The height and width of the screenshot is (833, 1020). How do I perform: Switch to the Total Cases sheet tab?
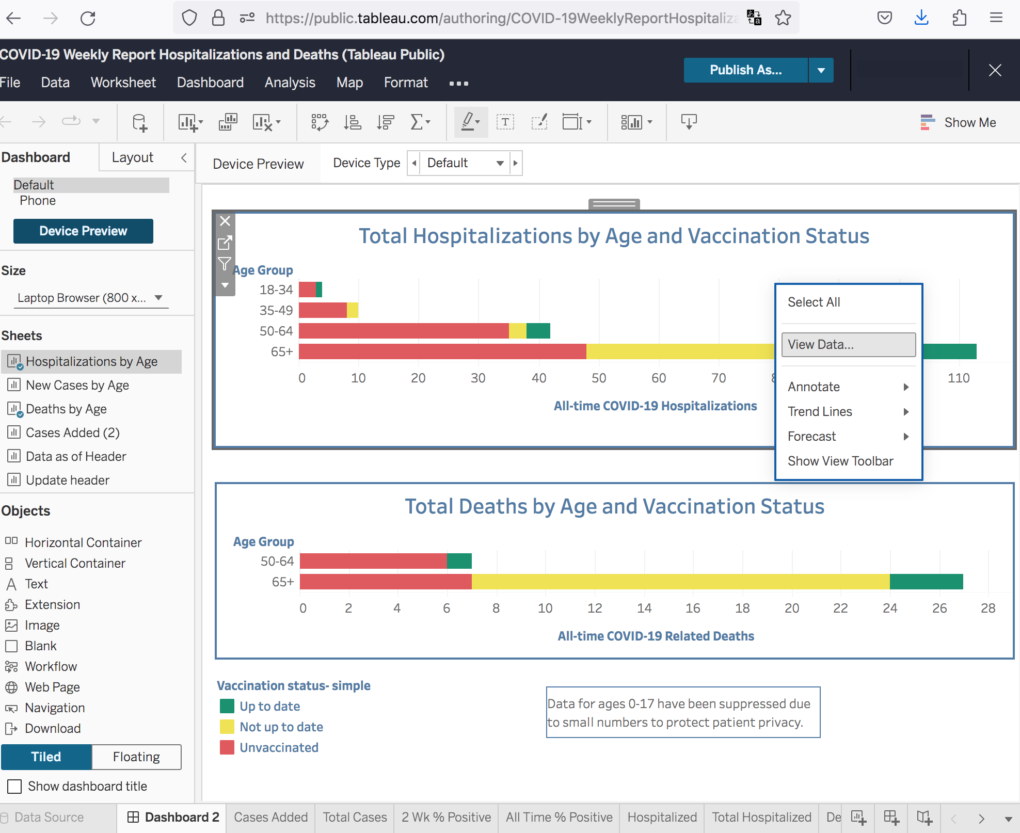click(354, 817)
